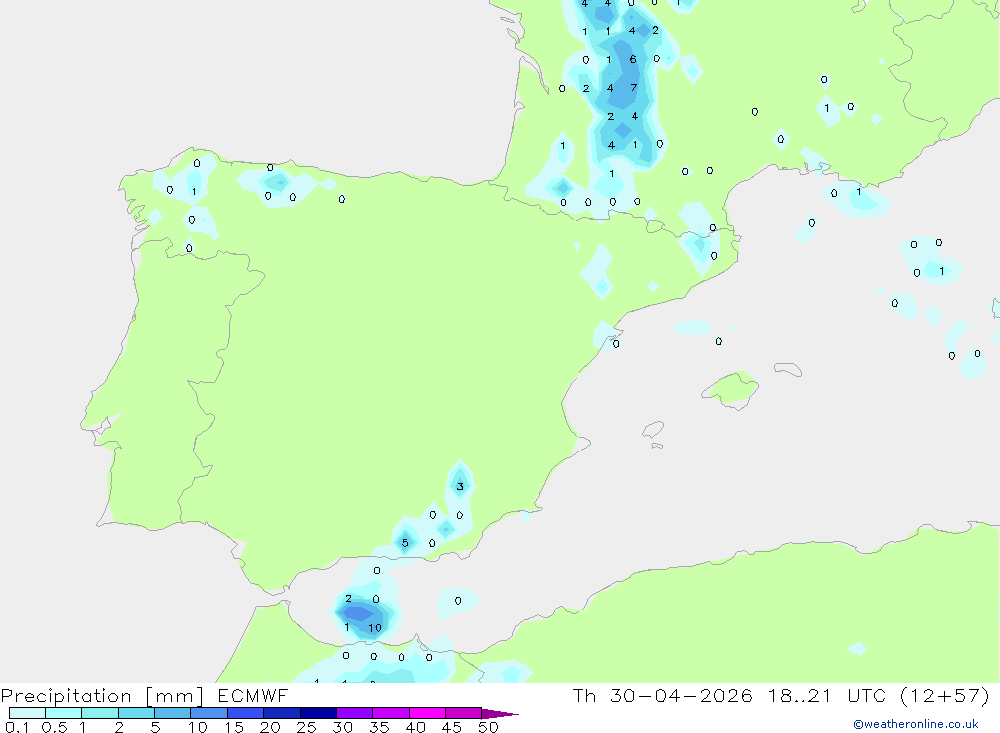Click the '3' precipitation value in southeast Spain
This screenshot has width=1000, height=733.
pos(460,487)
